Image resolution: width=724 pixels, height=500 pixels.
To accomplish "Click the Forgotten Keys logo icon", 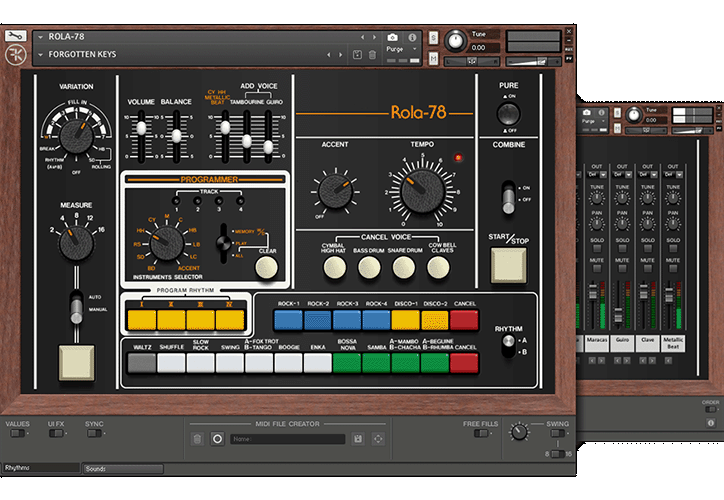I will pos(15,55).
